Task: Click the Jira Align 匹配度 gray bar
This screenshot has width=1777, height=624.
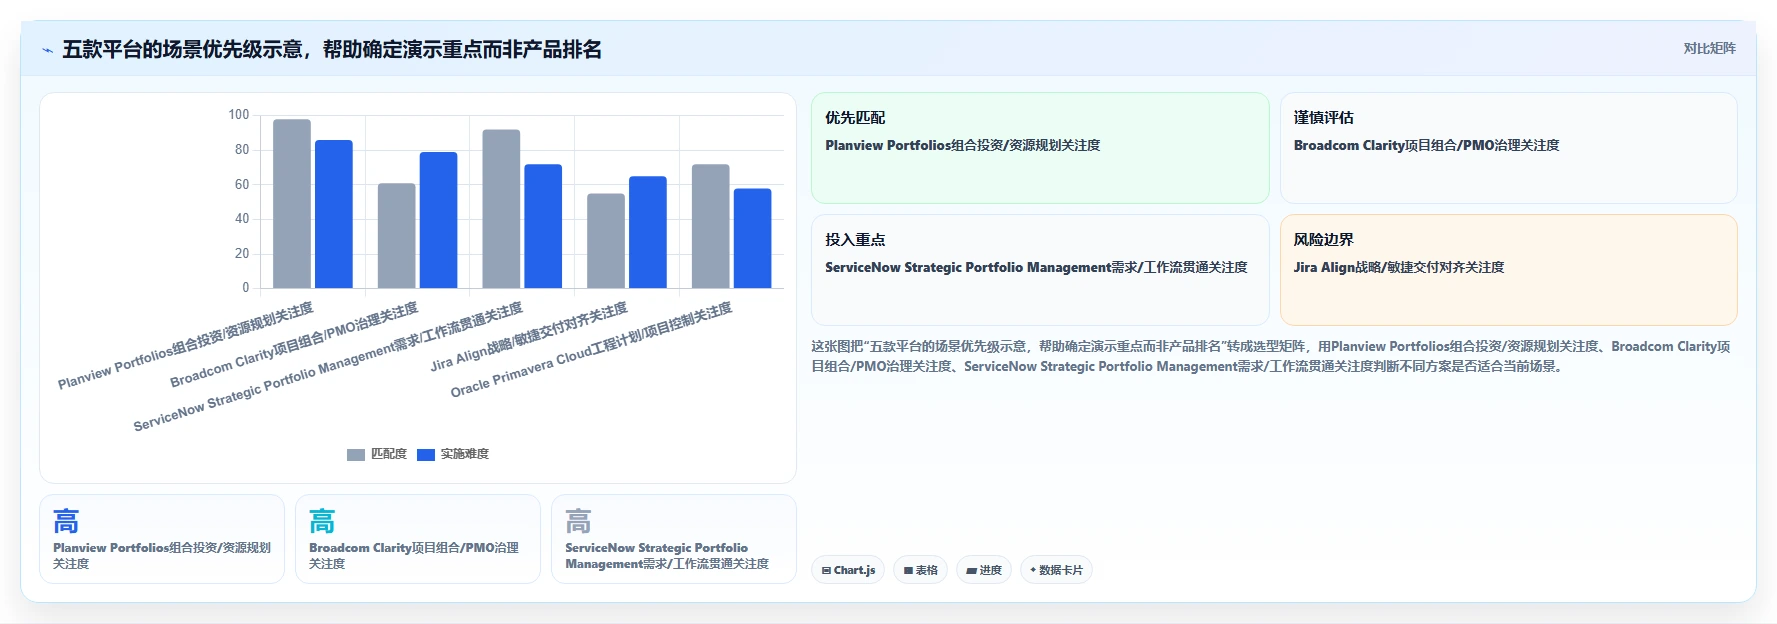Action: pos(606,241)
